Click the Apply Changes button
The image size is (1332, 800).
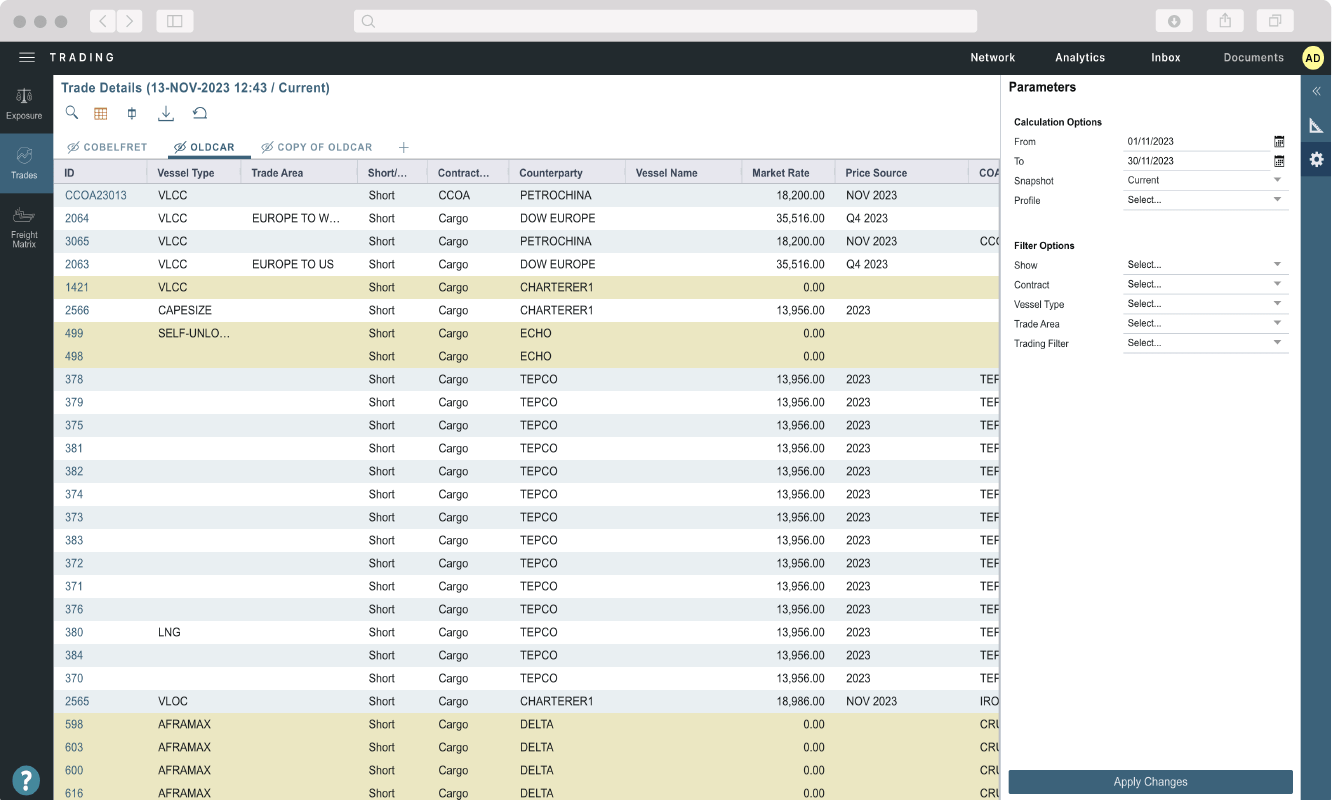[1150, 782]
